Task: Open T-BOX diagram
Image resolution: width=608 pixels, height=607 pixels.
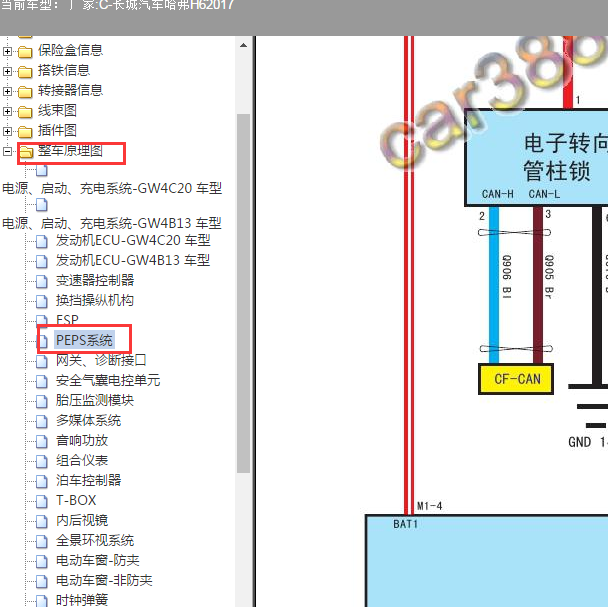Action: tap(76, 500)
